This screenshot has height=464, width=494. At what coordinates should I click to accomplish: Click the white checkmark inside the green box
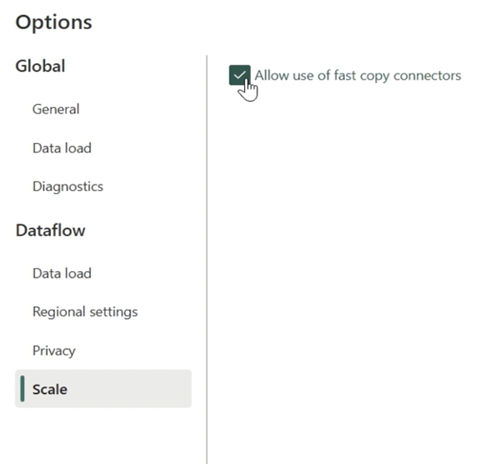240,75
